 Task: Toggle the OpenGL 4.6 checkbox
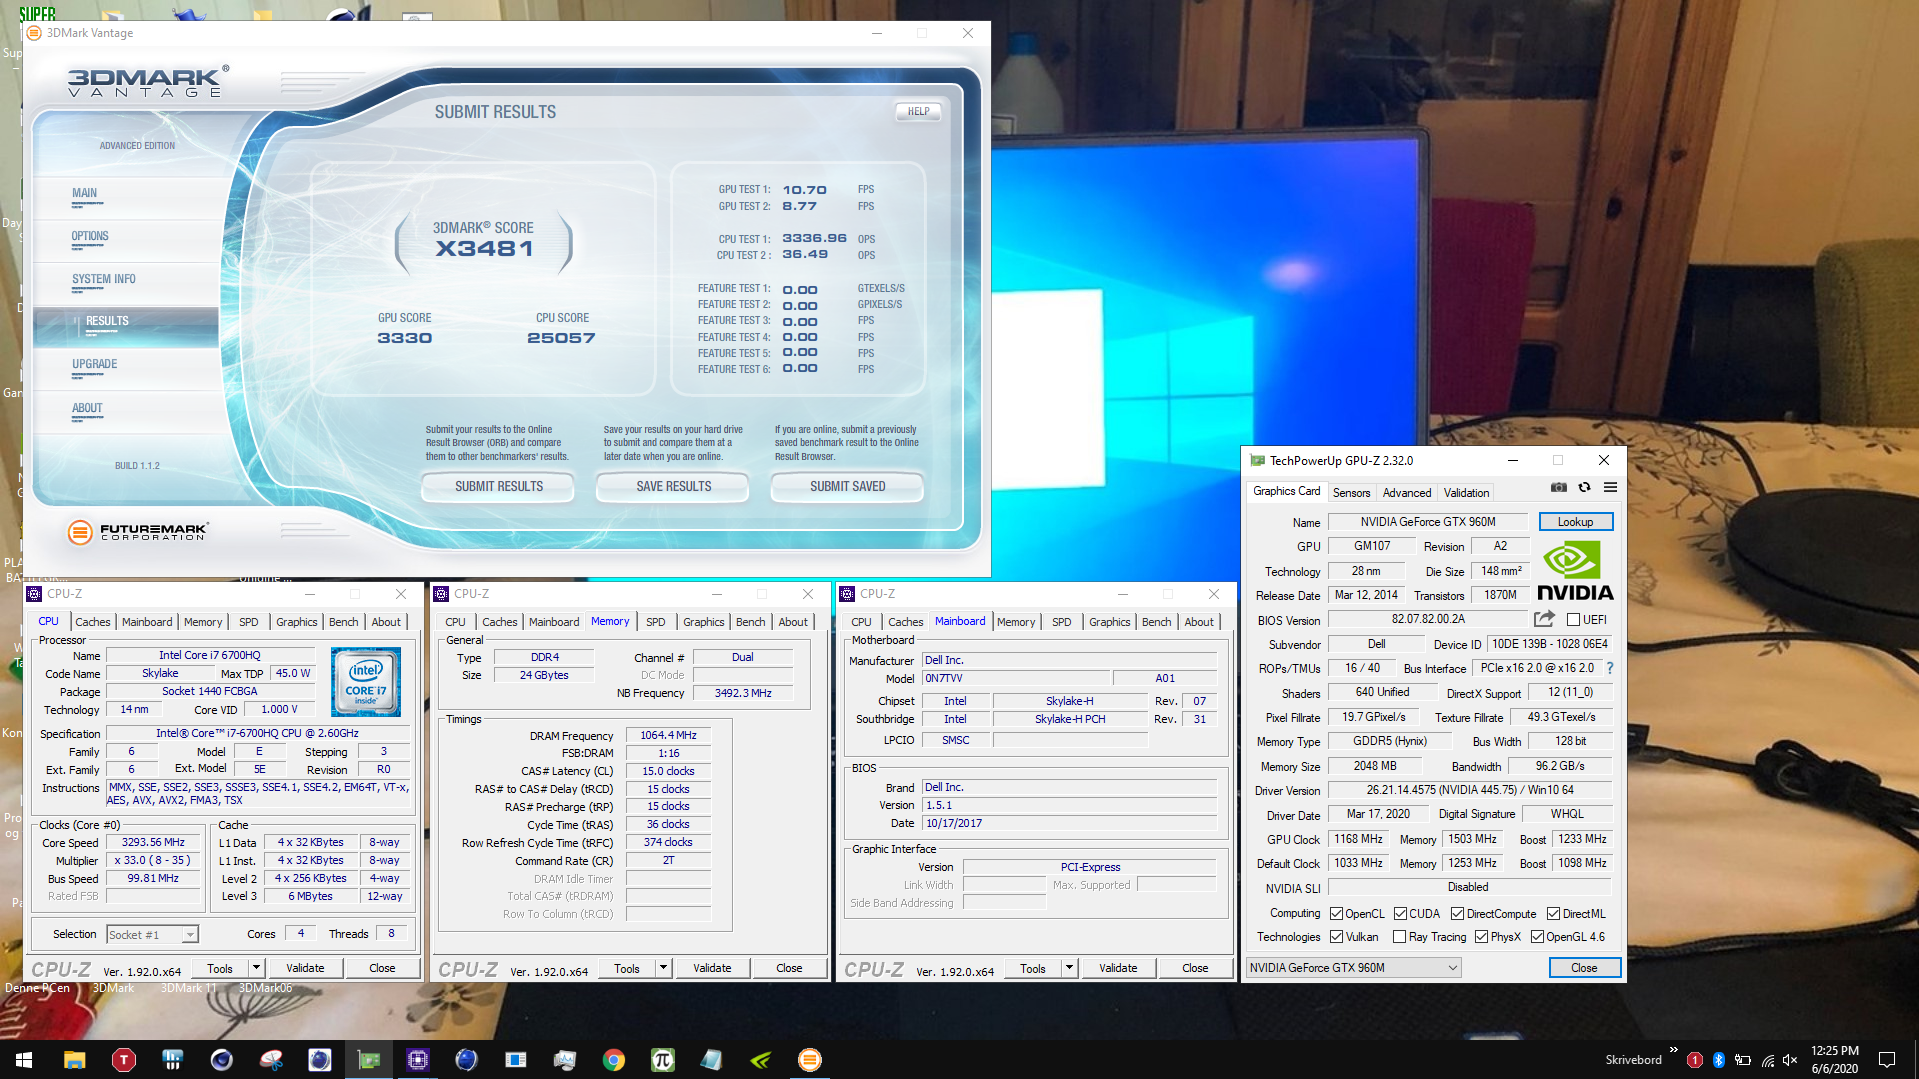point(1537,937)
